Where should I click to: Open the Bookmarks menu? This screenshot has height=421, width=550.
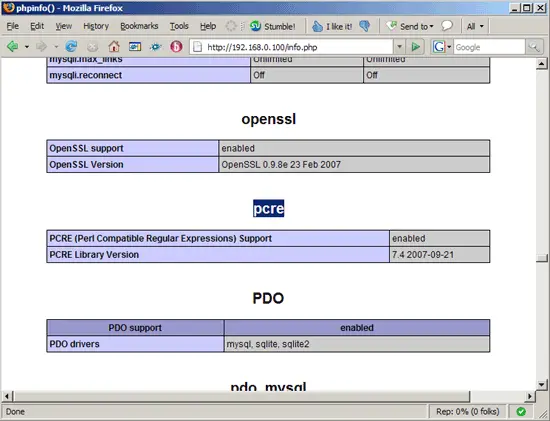(139, 26)
